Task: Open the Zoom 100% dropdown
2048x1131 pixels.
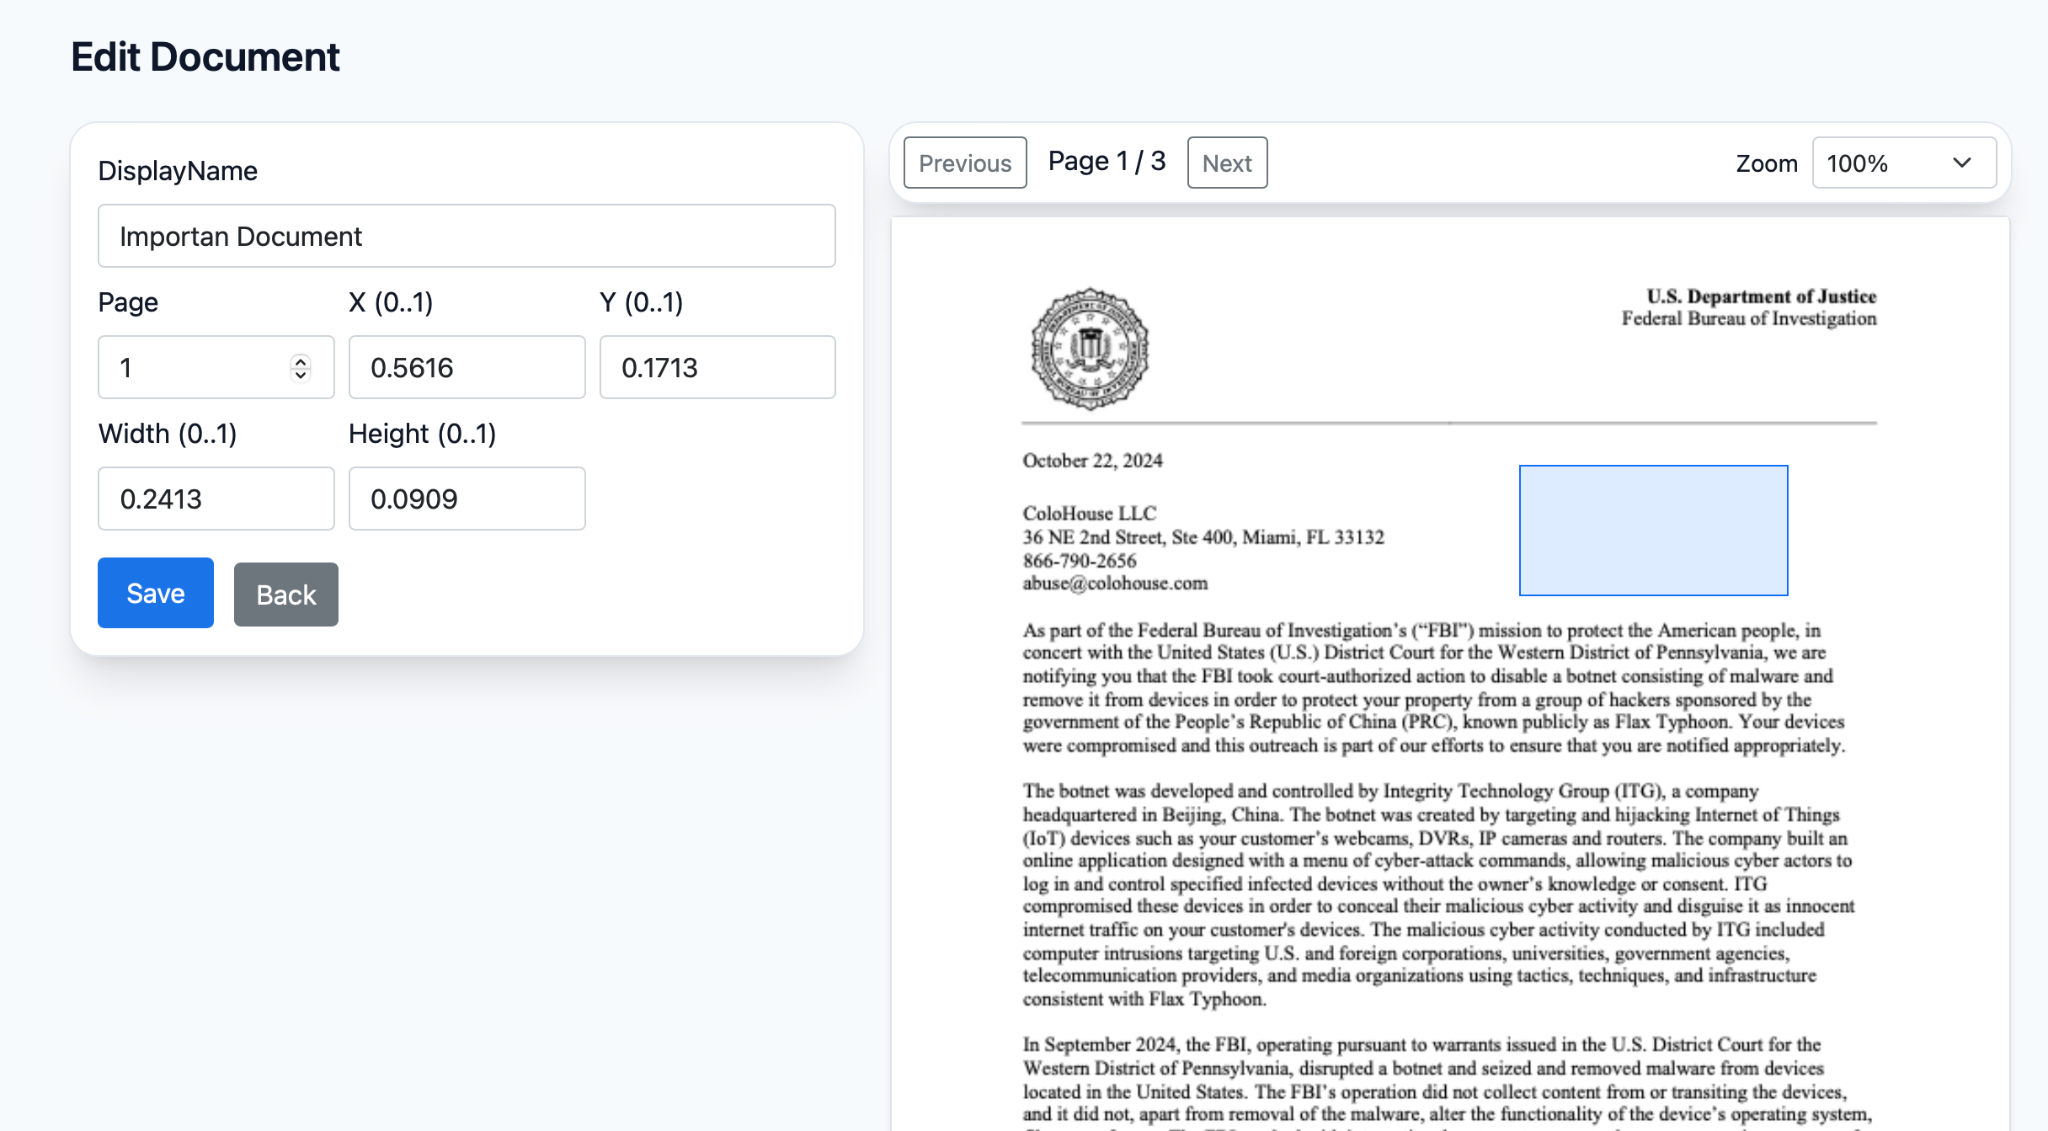Action: point(1903,163)
